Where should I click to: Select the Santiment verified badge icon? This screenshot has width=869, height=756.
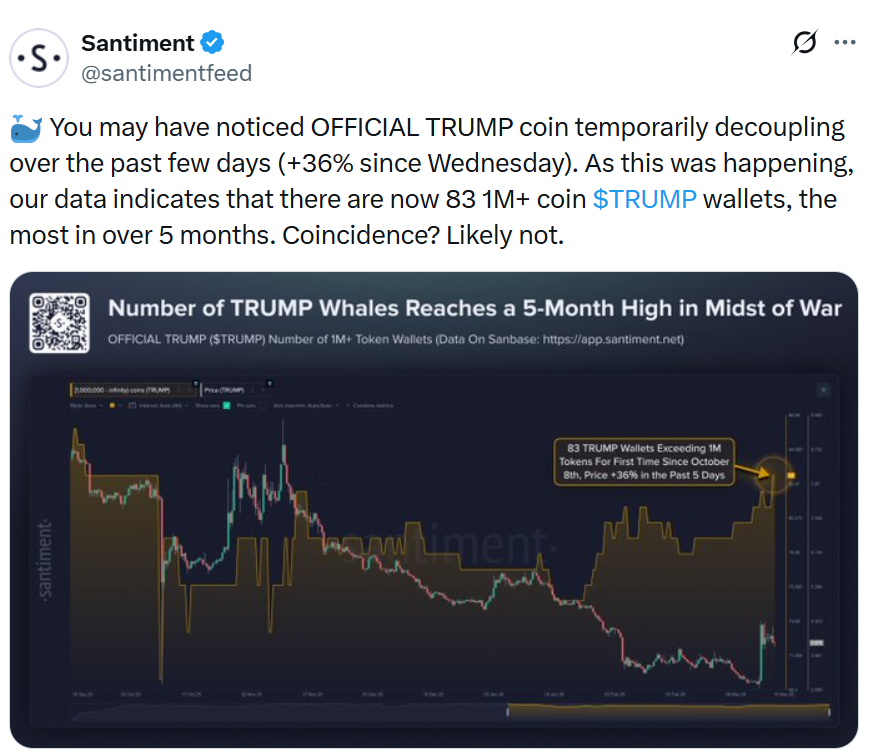click(210, 42)
